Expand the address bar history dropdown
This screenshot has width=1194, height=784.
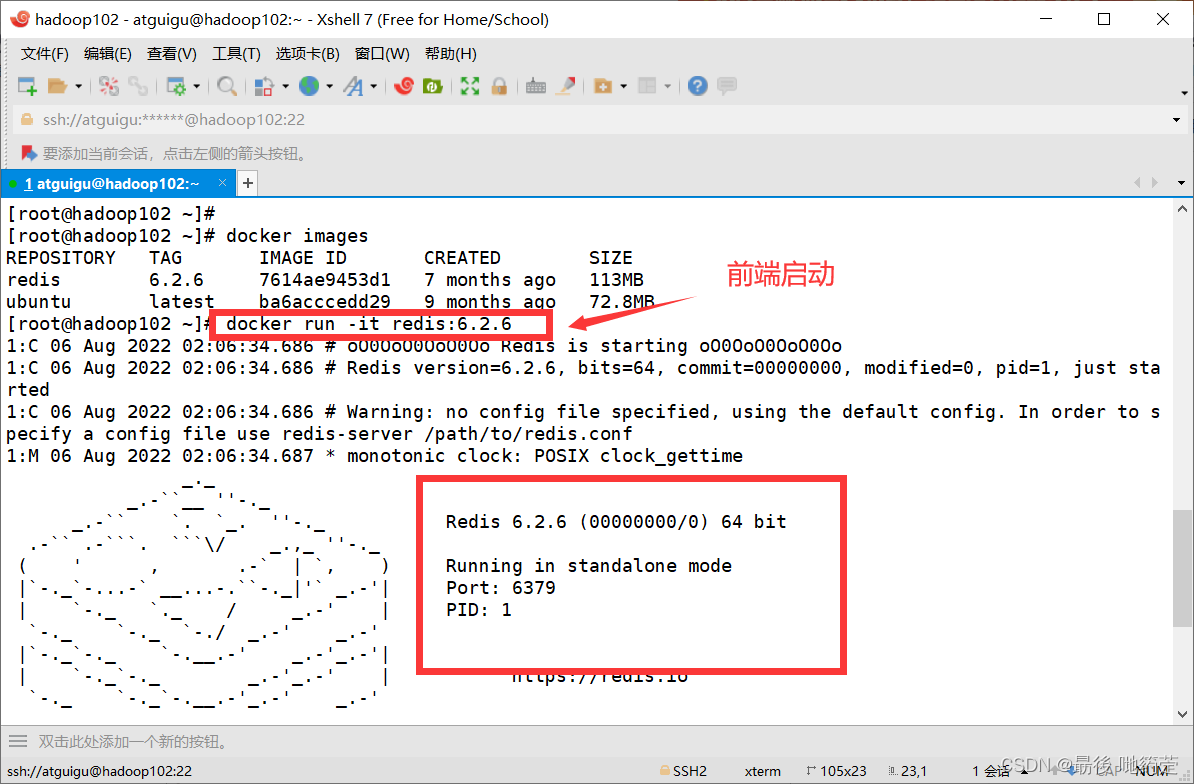(1176, 120)
